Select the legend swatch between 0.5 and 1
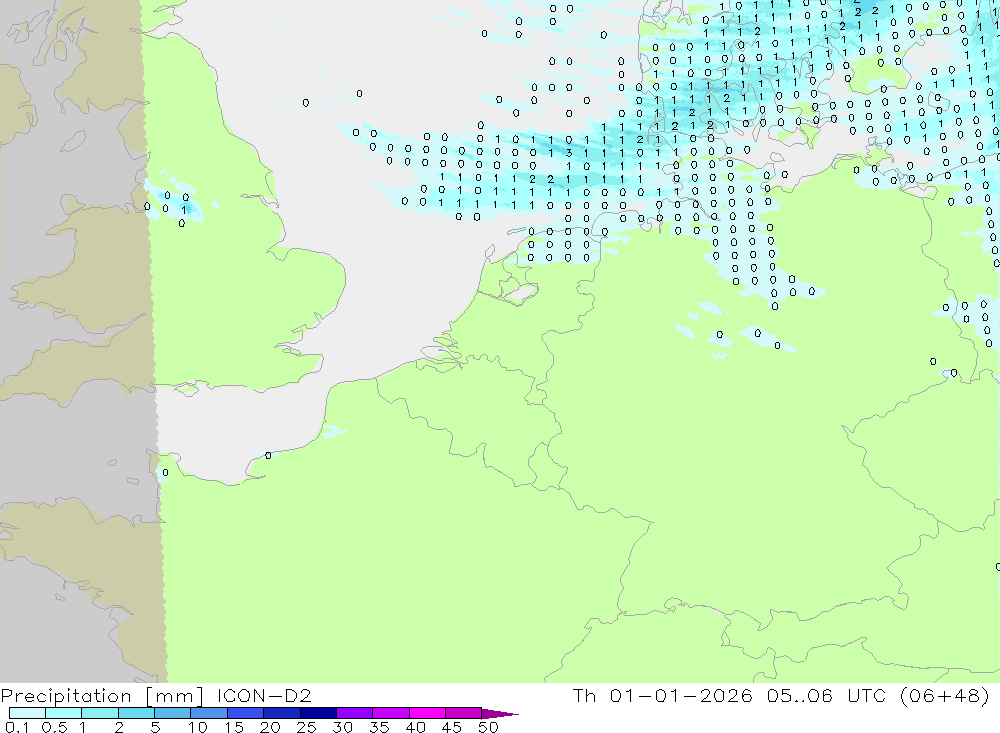The image size is (1000, 733). click(64, 713)
